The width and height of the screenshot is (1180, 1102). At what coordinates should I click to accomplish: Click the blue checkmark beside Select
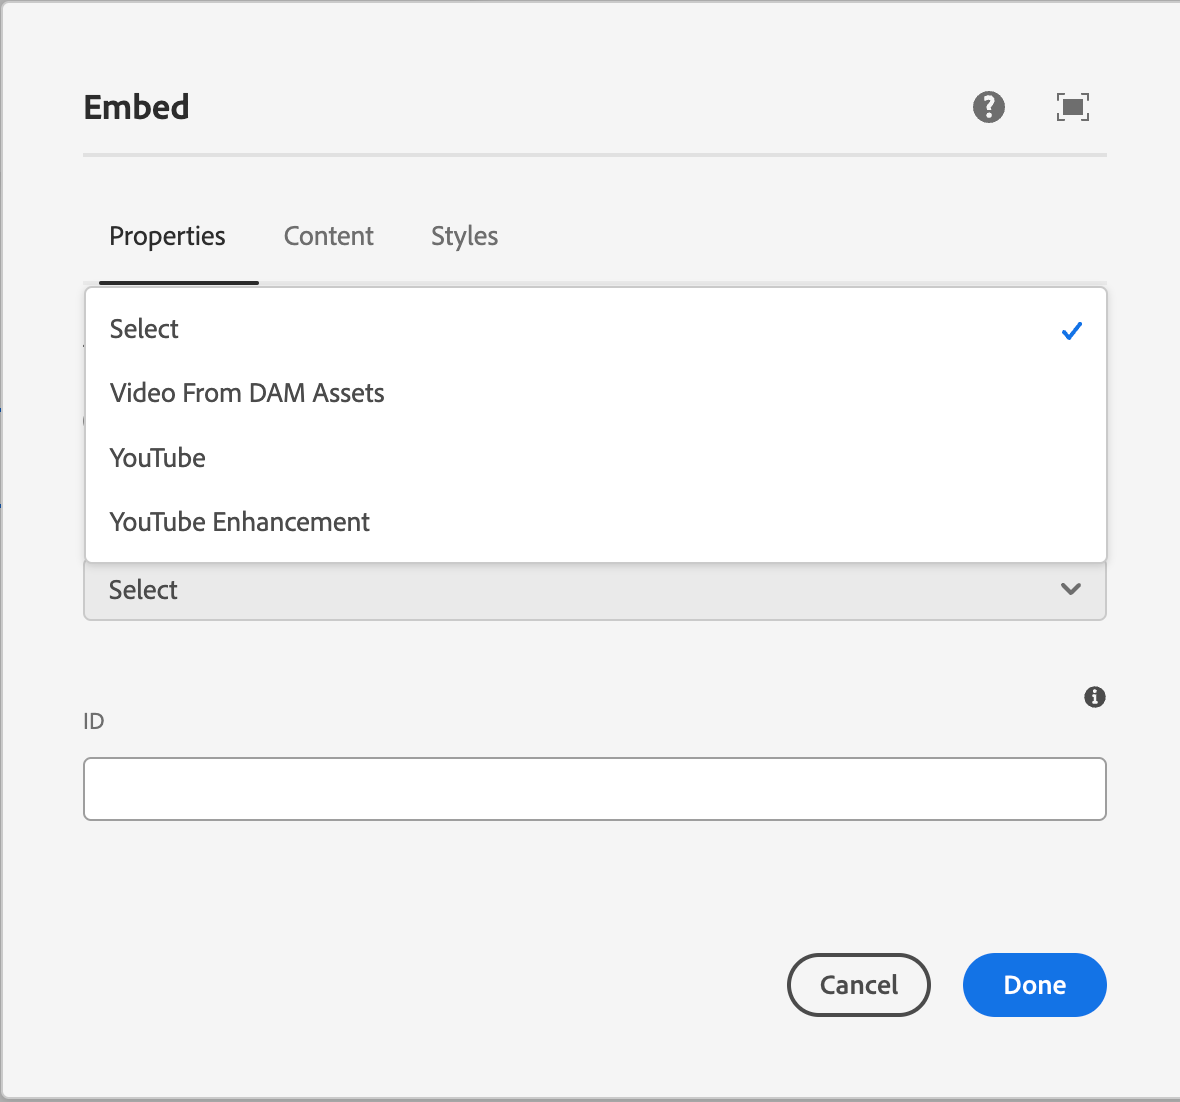(1071, 330)
